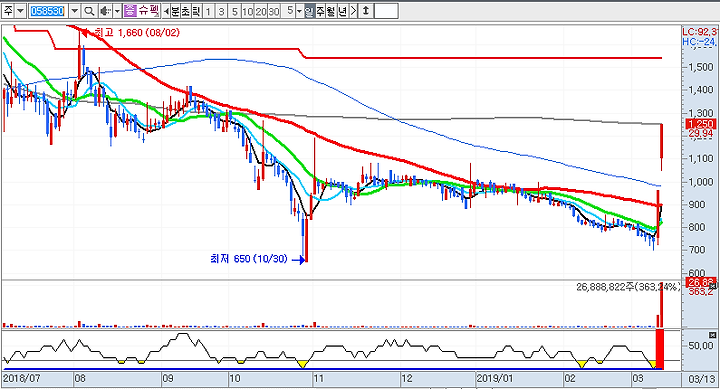Open the custom interval dropdown arrow

pyautogui.click(x=299, y=11)
